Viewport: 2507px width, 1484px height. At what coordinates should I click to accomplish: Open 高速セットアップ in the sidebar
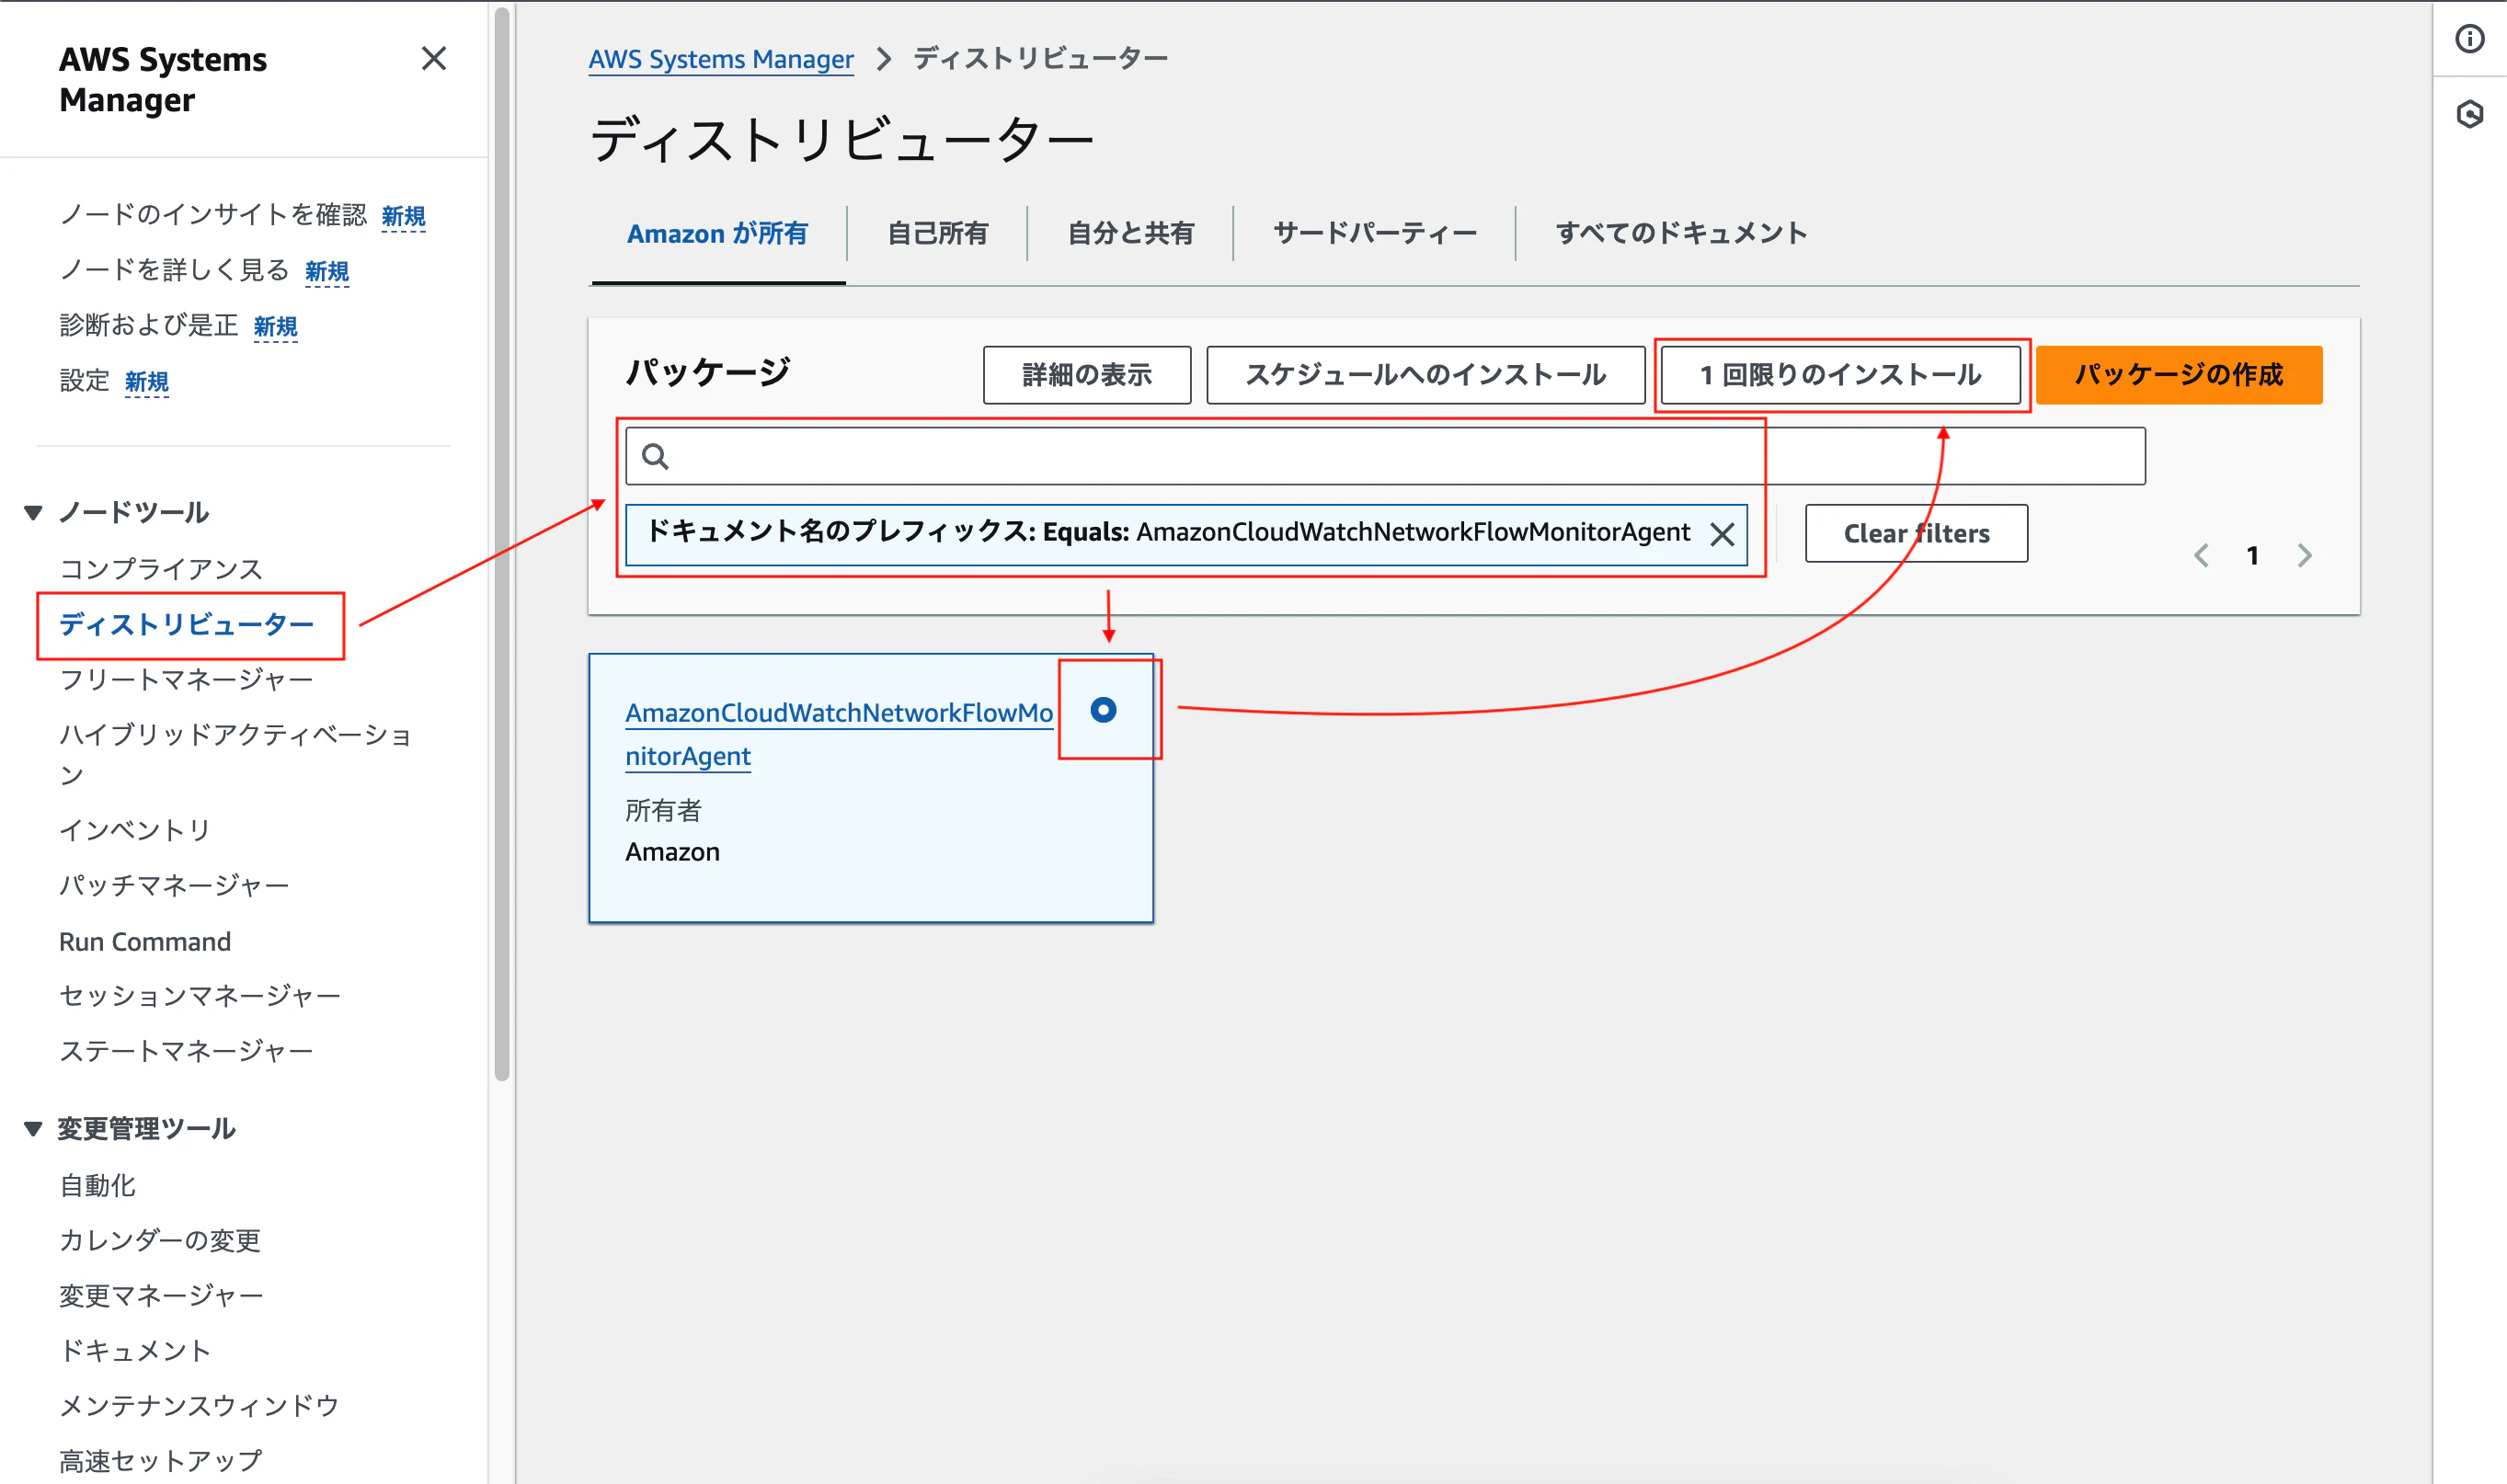[160, 1461]
